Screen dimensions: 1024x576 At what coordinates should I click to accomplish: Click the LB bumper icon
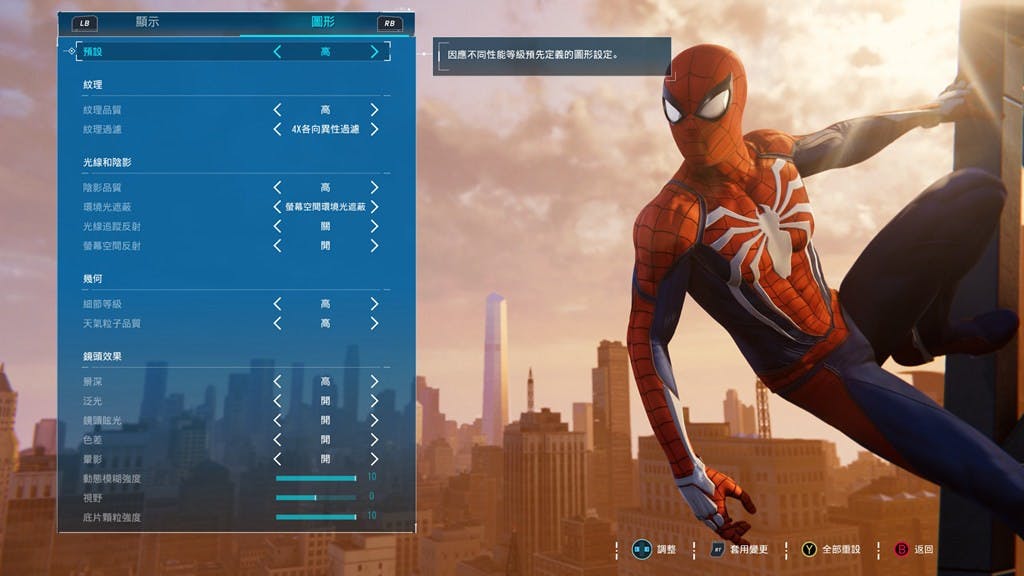[x=85, y=24]
